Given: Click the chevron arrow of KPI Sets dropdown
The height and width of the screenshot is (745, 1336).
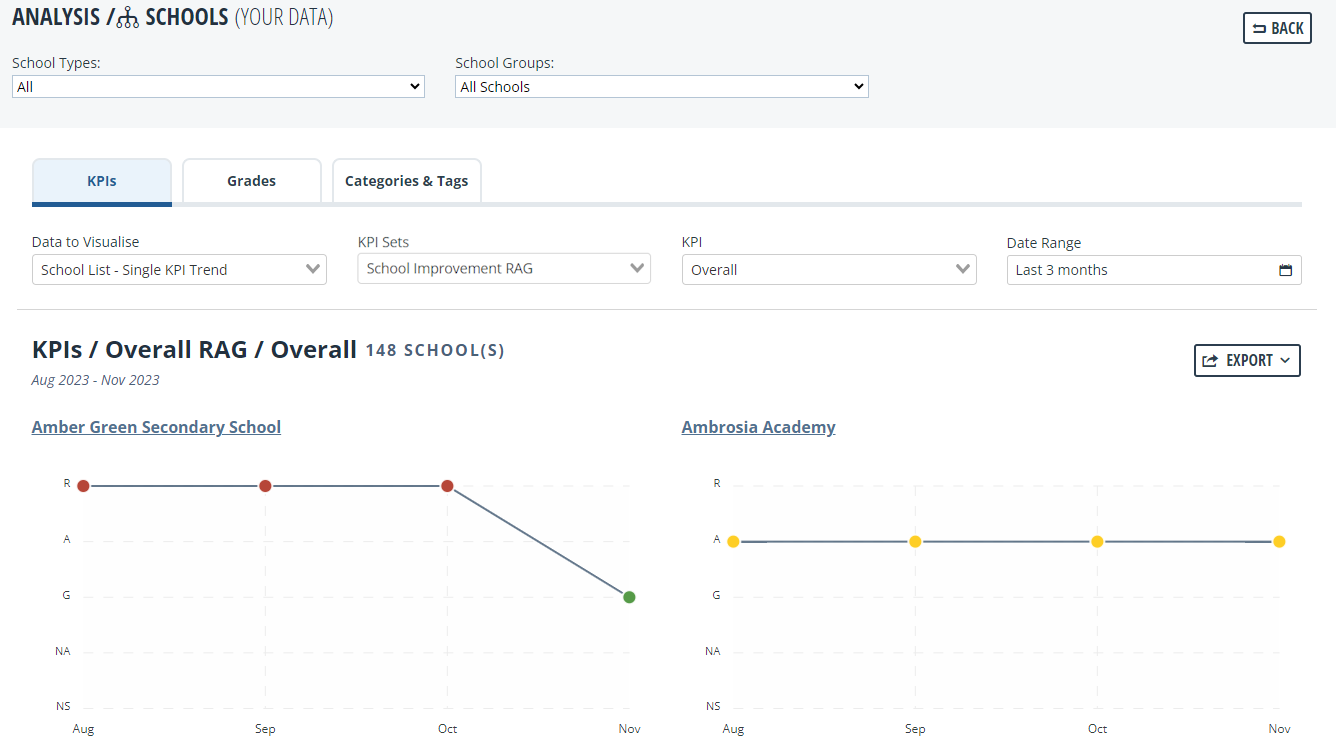Looking at the screenshot, I should [x=637, y=268].
